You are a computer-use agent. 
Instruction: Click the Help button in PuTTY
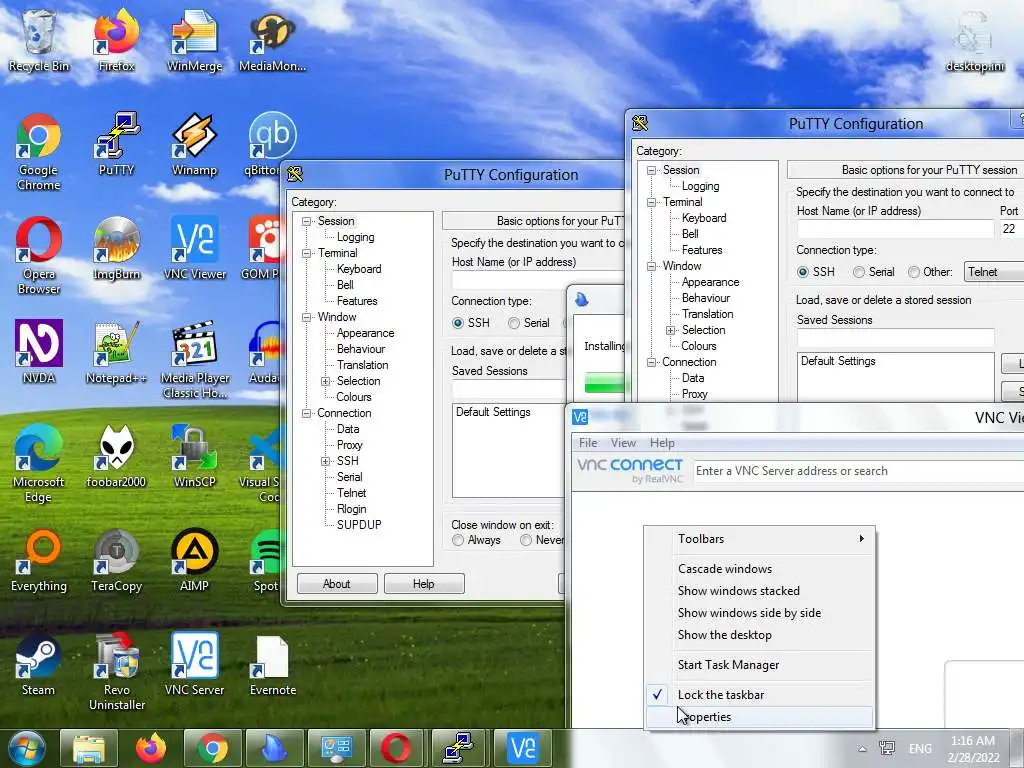pyautogui.click(x=424, y=584)
